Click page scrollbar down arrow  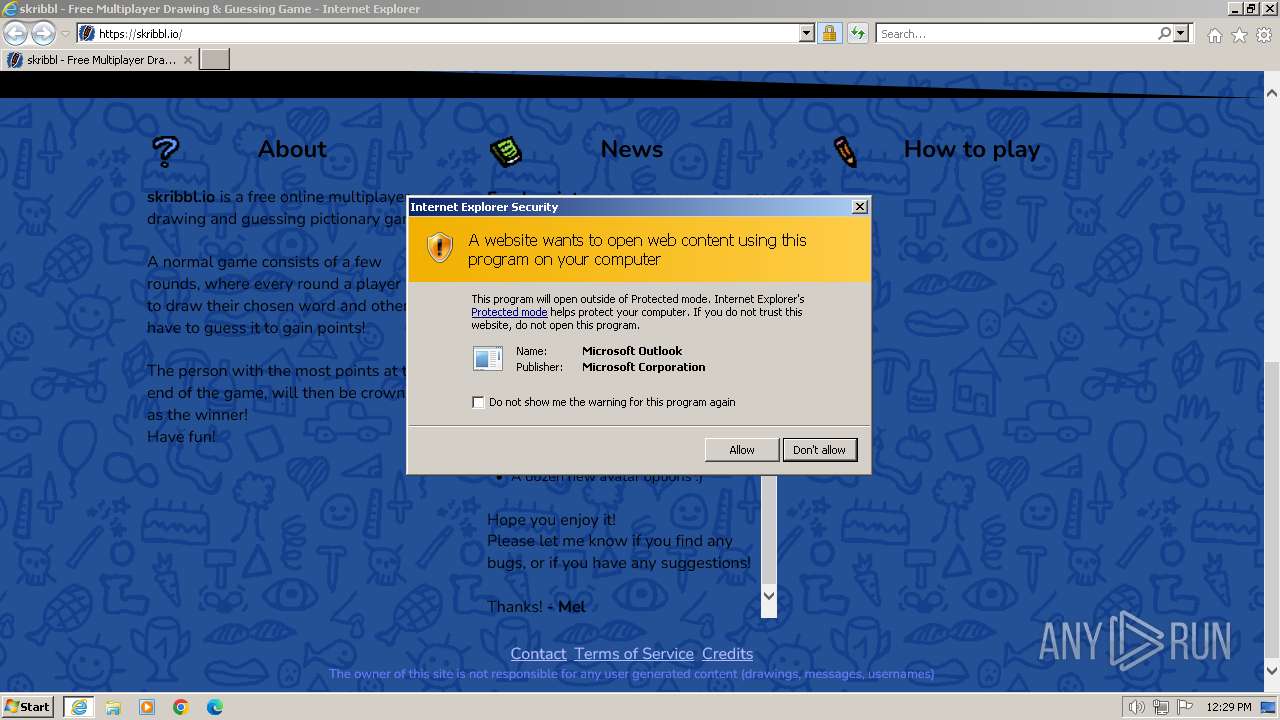1271,671
